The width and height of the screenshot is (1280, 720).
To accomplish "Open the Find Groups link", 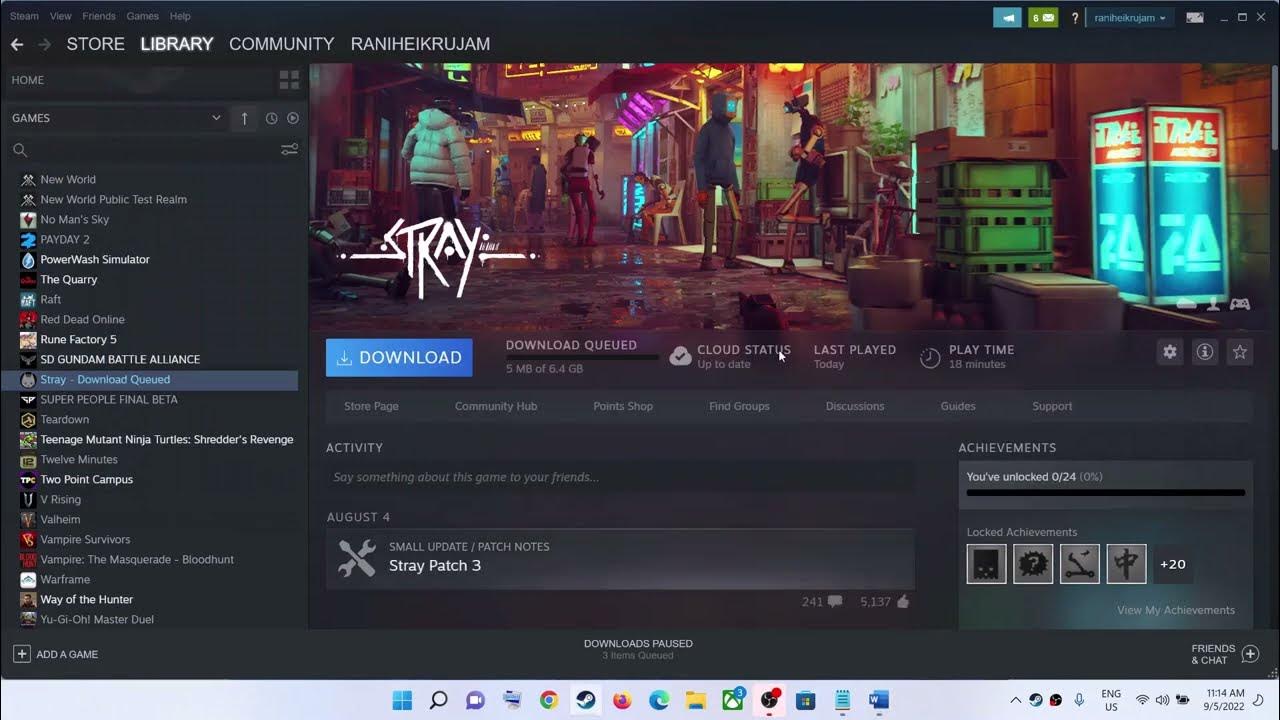I will tap(739, 406).
